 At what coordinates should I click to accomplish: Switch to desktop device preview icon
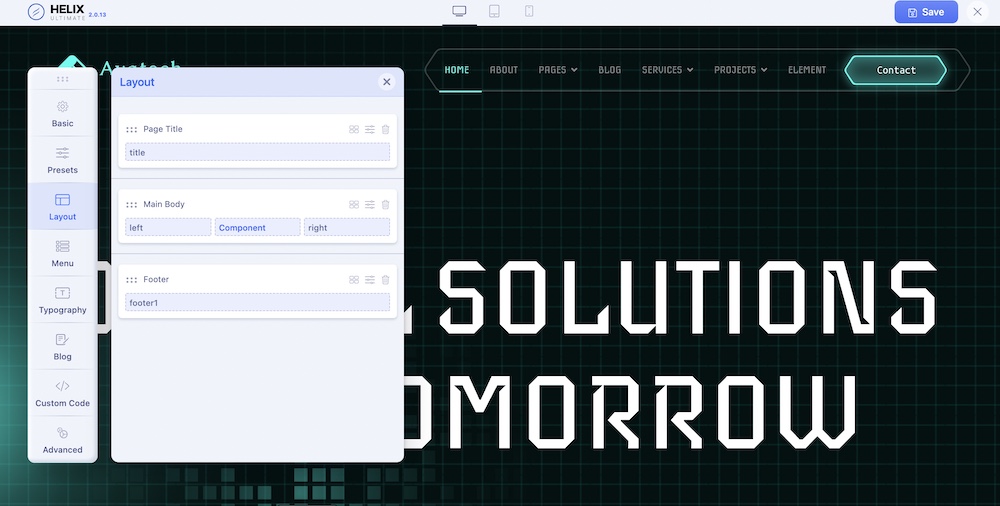click(459, 12)
